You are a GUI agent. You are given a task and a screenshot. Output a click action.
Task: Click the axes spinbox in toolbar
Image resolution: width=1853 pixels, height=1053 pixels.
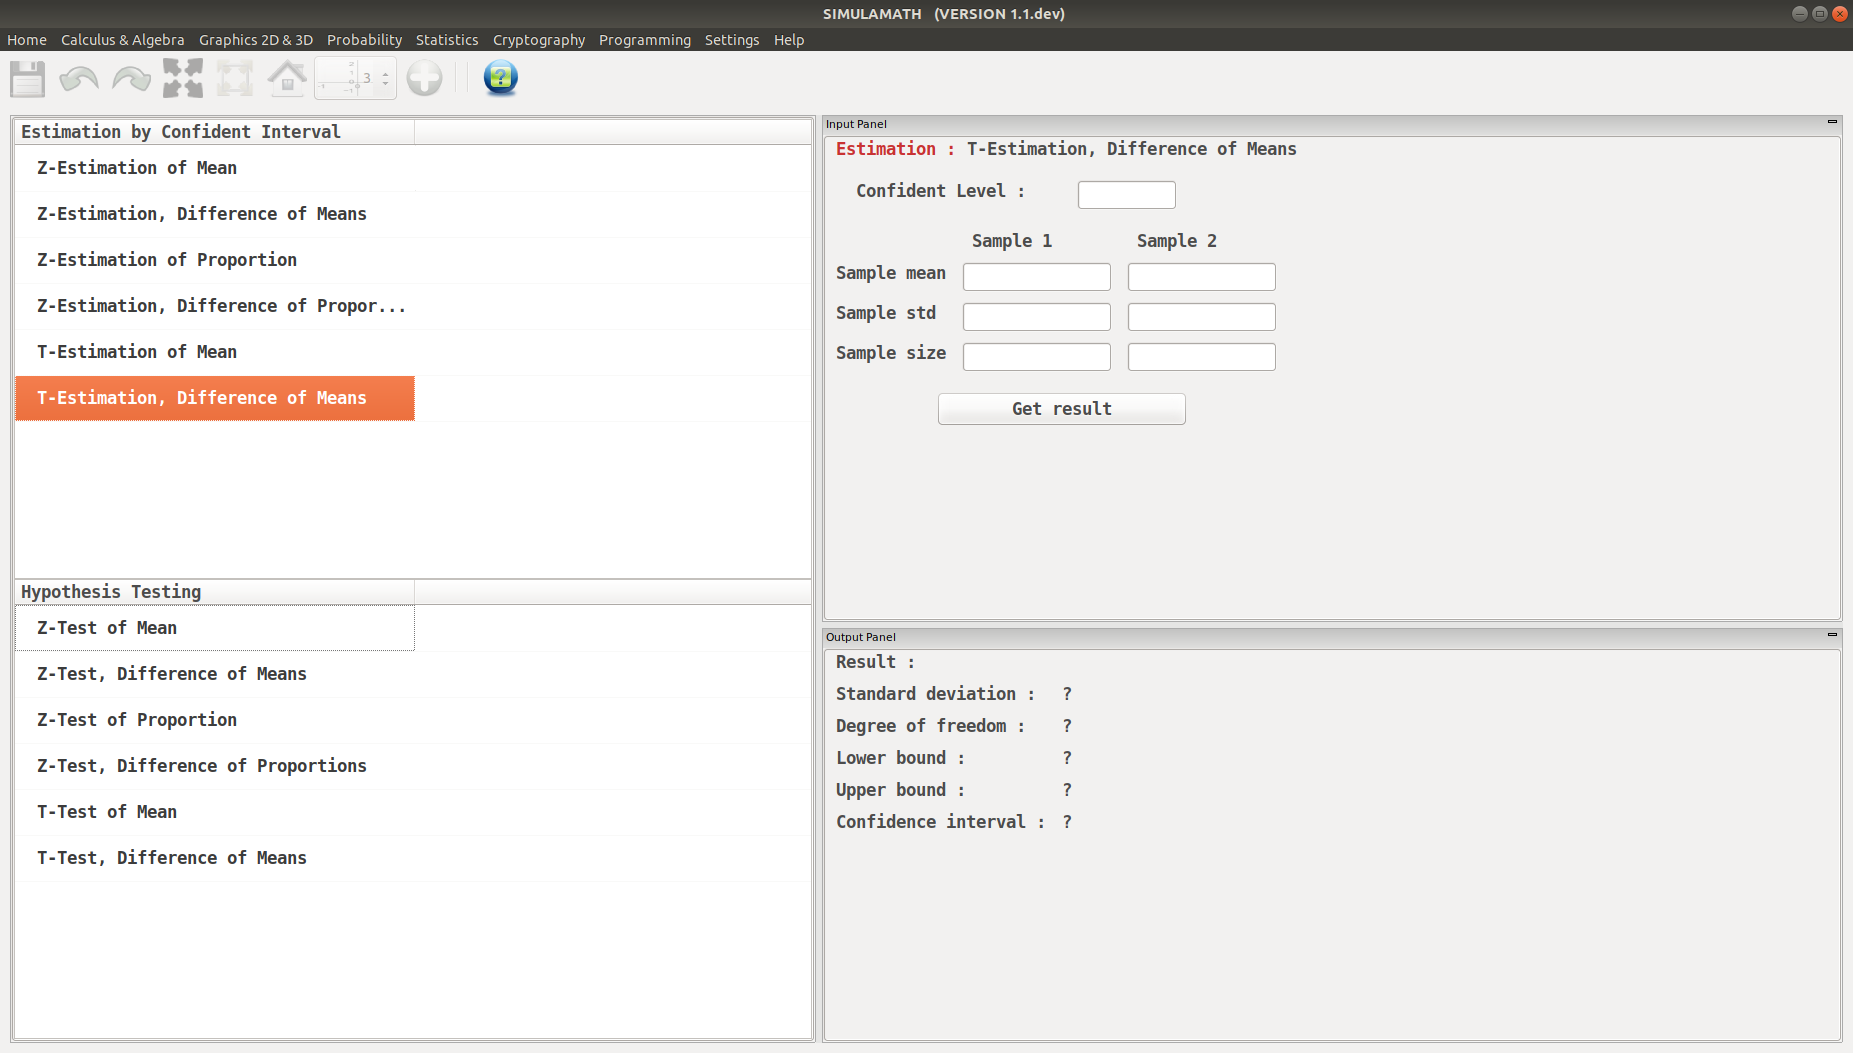pyautogui.click(x=355, y=78)
